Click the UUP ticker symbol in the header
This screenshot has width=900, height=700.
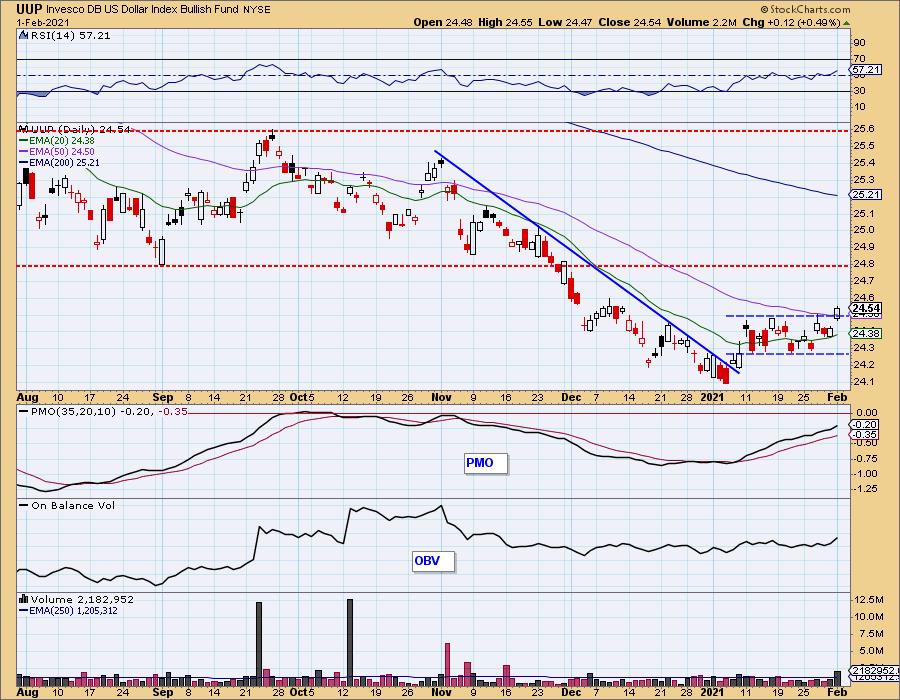click(x=29, y=9)
